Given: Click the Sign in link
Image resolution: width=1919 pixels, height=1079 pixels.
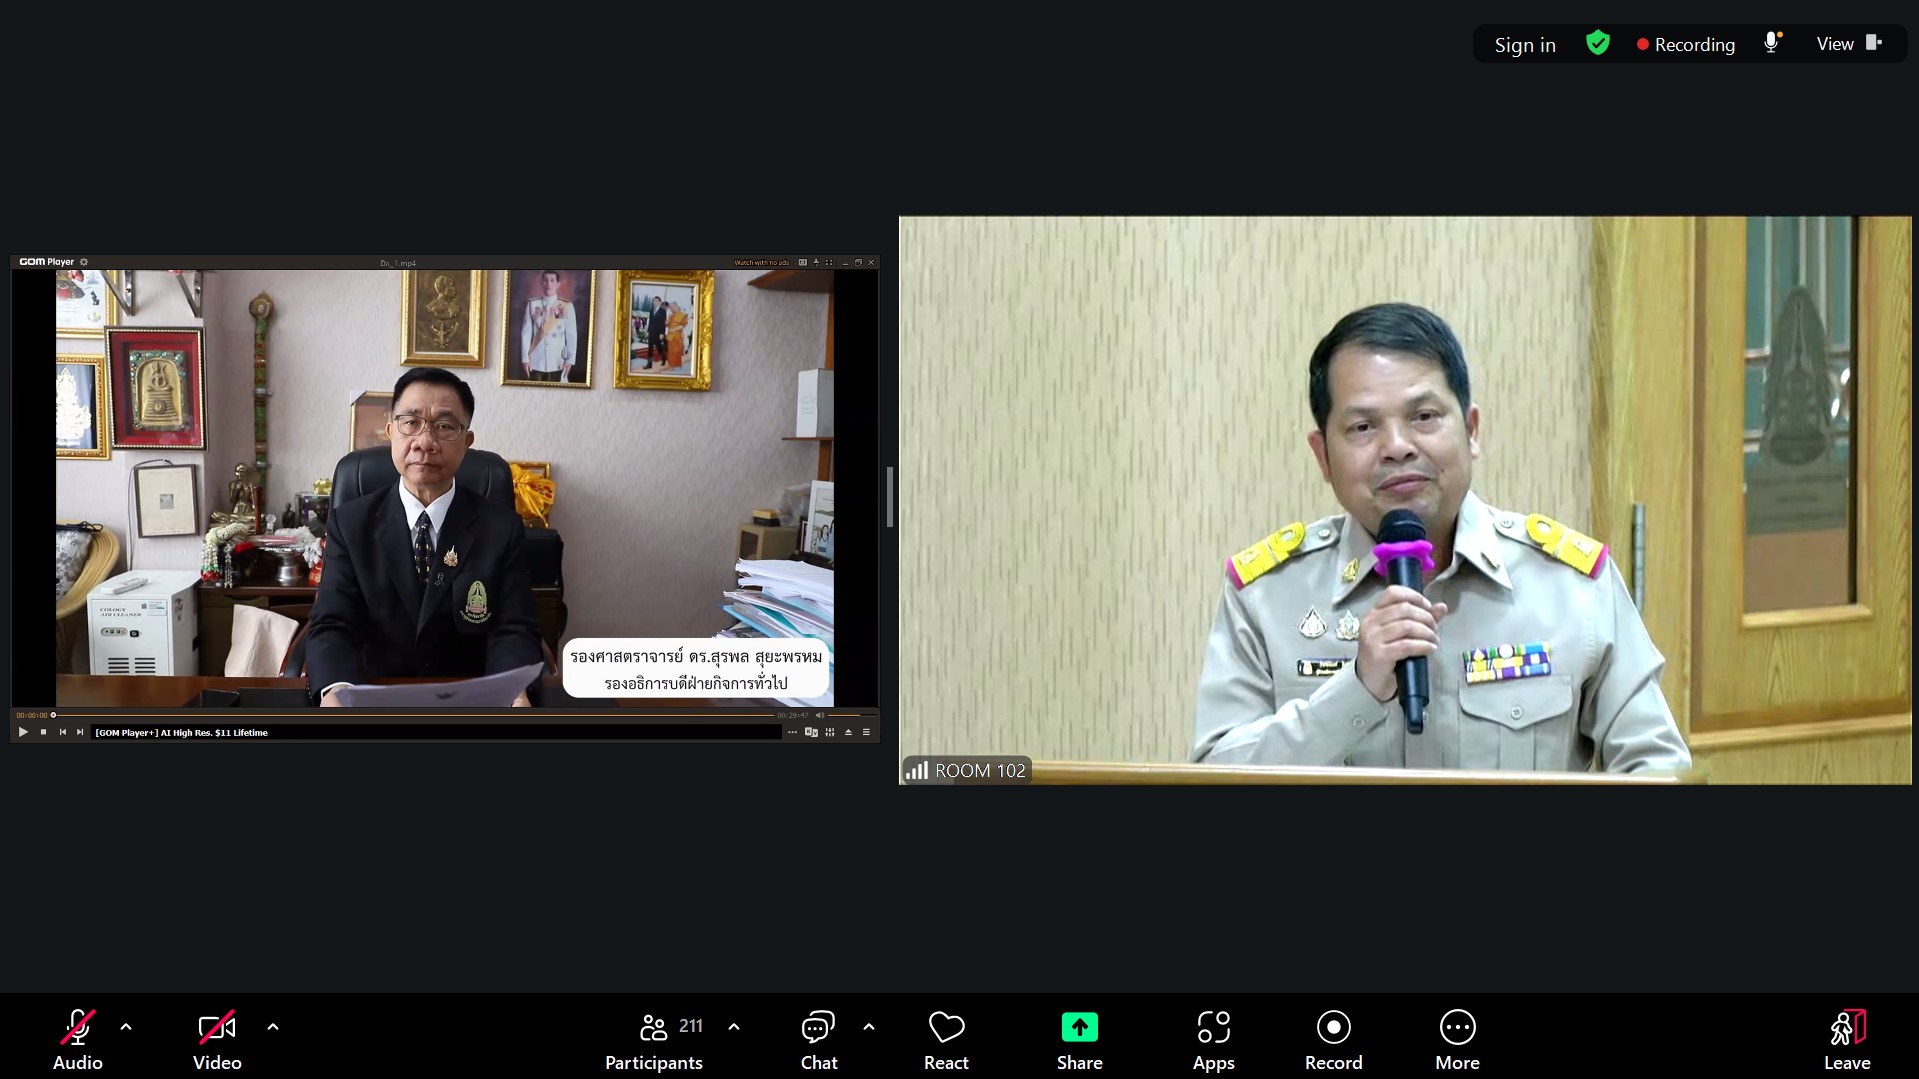Looking at the screenshot, I should coord(1525,45).
